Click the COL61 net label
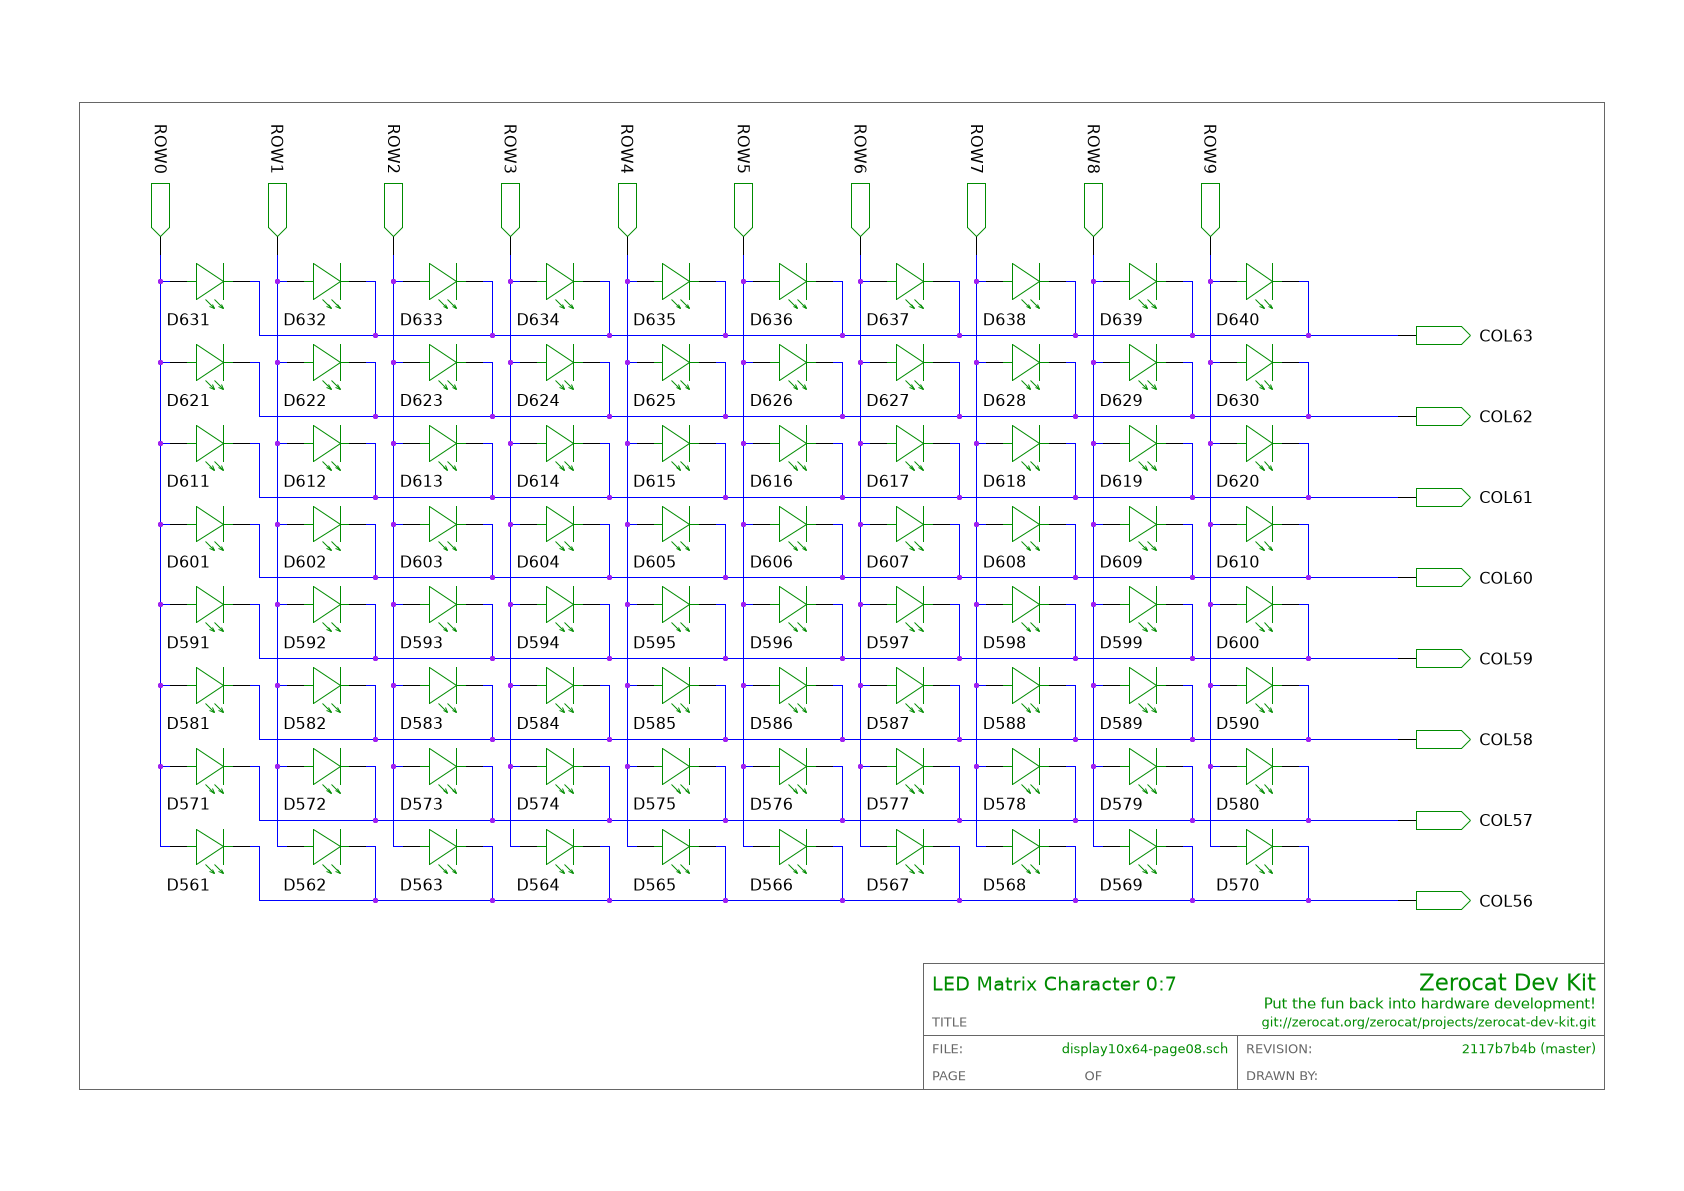Screen dimensions: 1684x1191 click(1505, 497)
